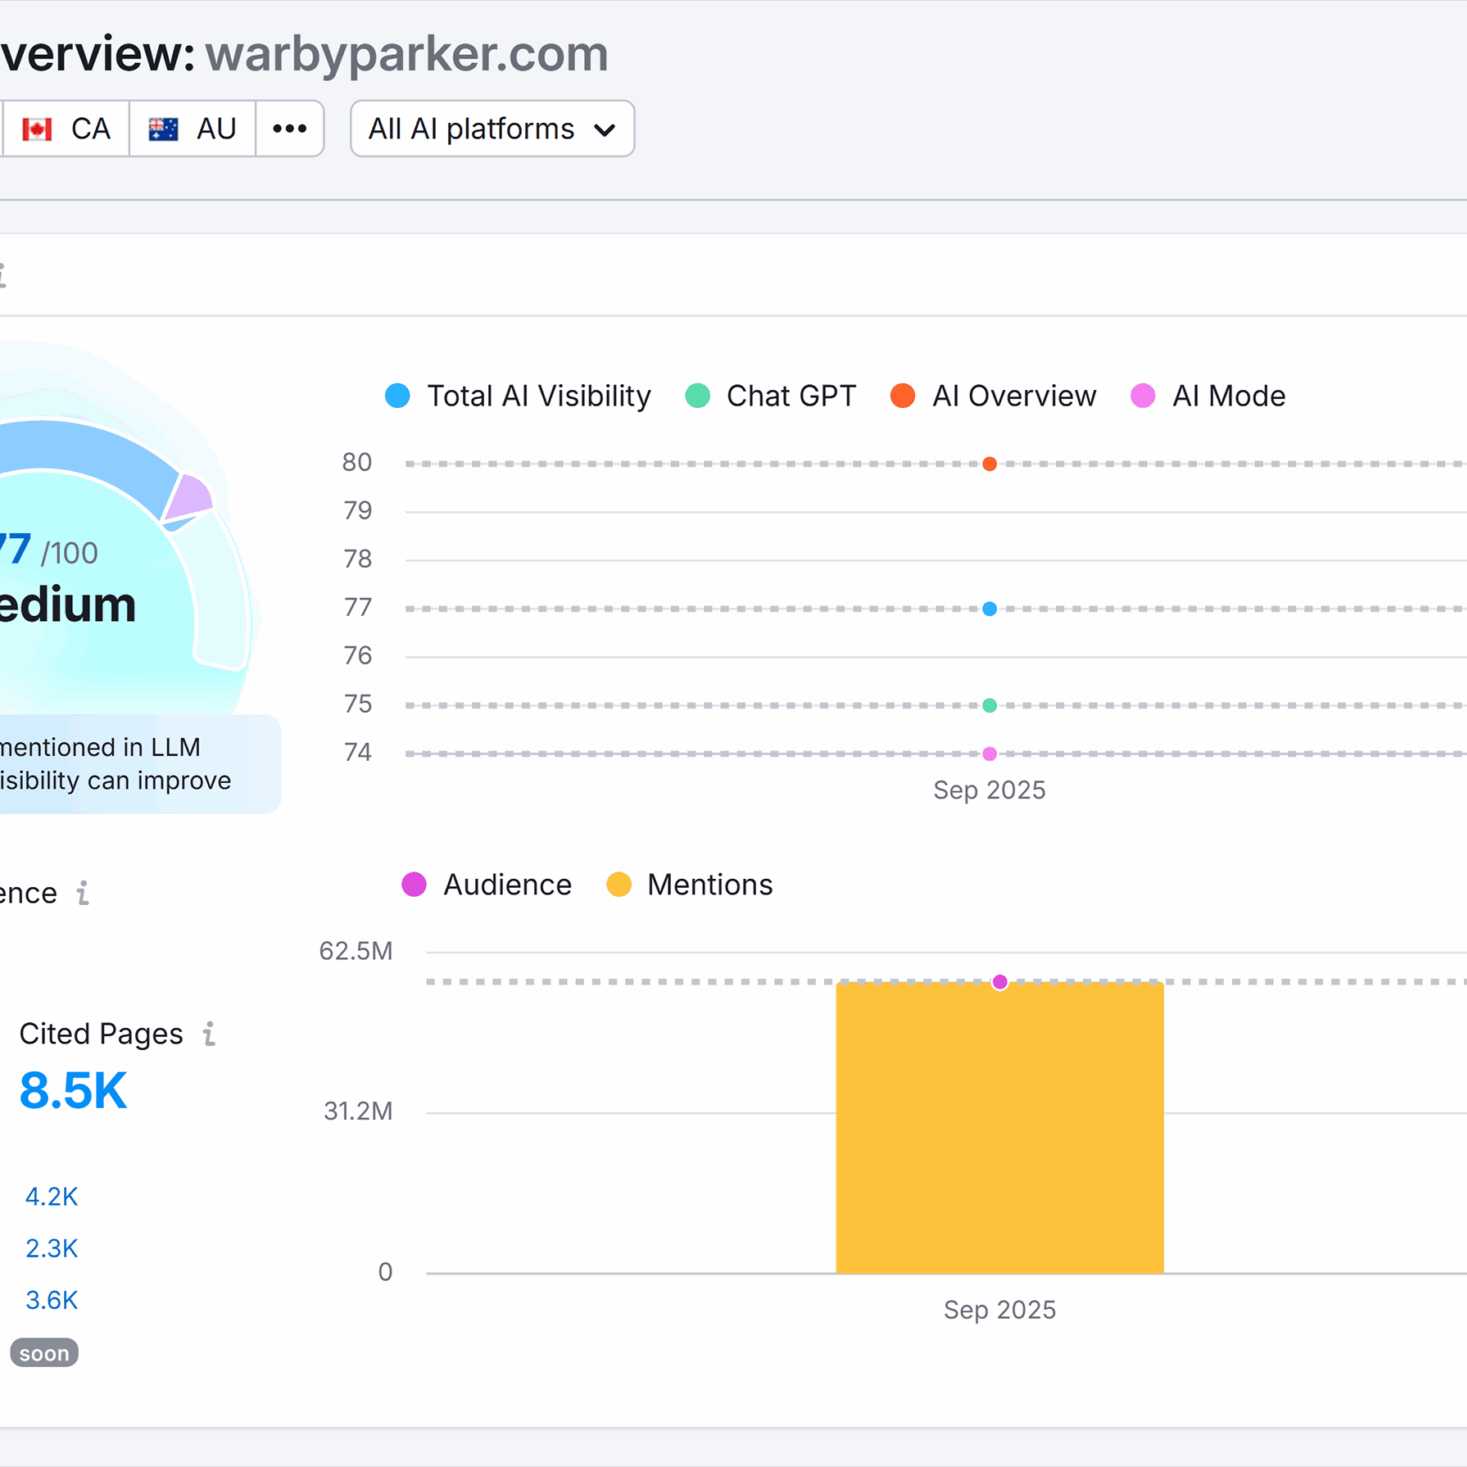Viewport: 1467px width, 1467px height.
Task: Select the CA country tab
Action: tap(67, 129)
